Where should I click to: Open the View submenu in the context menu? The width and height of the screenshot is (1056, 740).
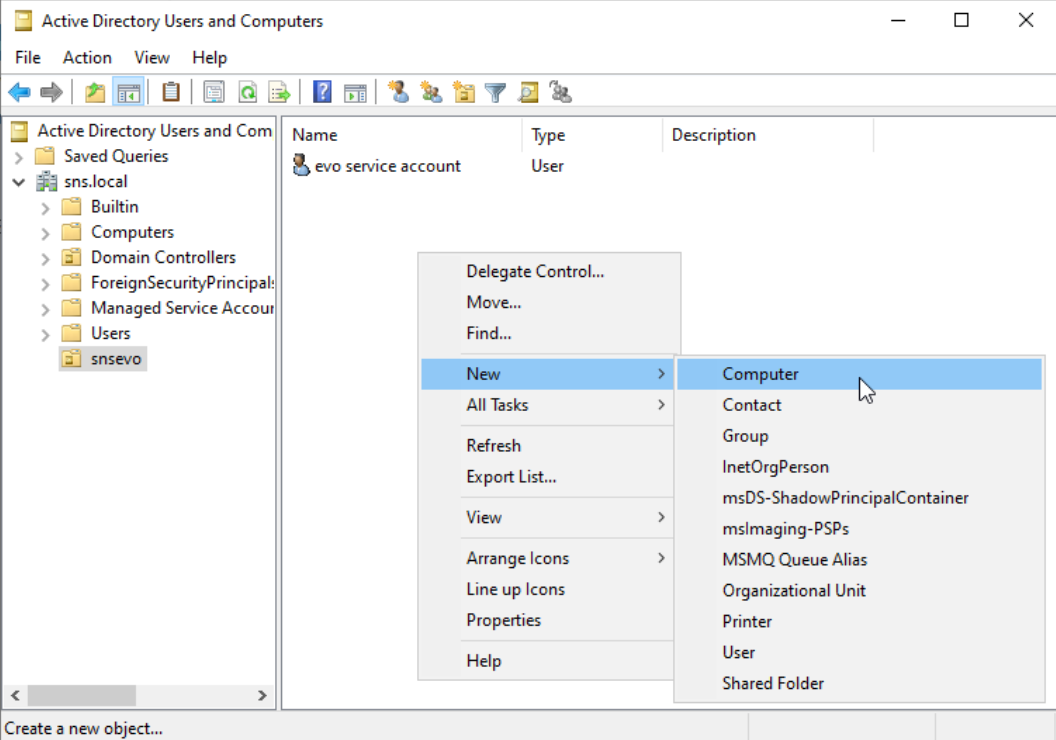click(547, 517)
